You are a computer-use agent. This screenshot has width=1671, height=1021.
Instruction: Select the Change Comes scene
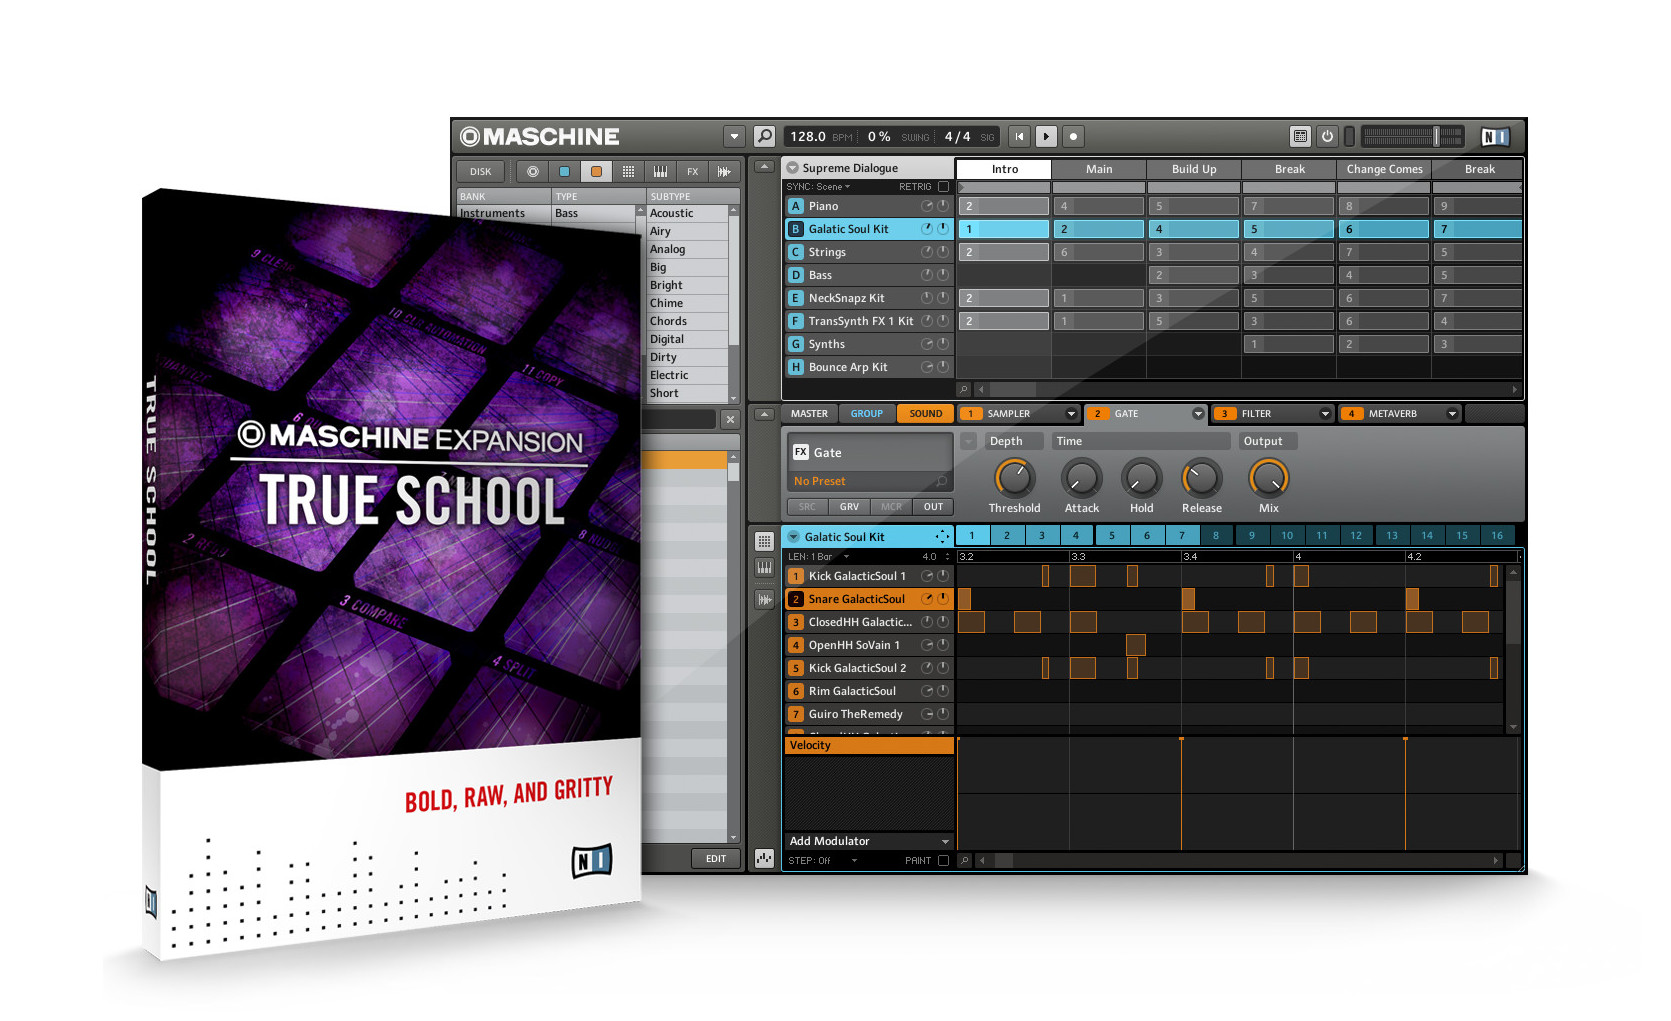(x=1384, y=169)
